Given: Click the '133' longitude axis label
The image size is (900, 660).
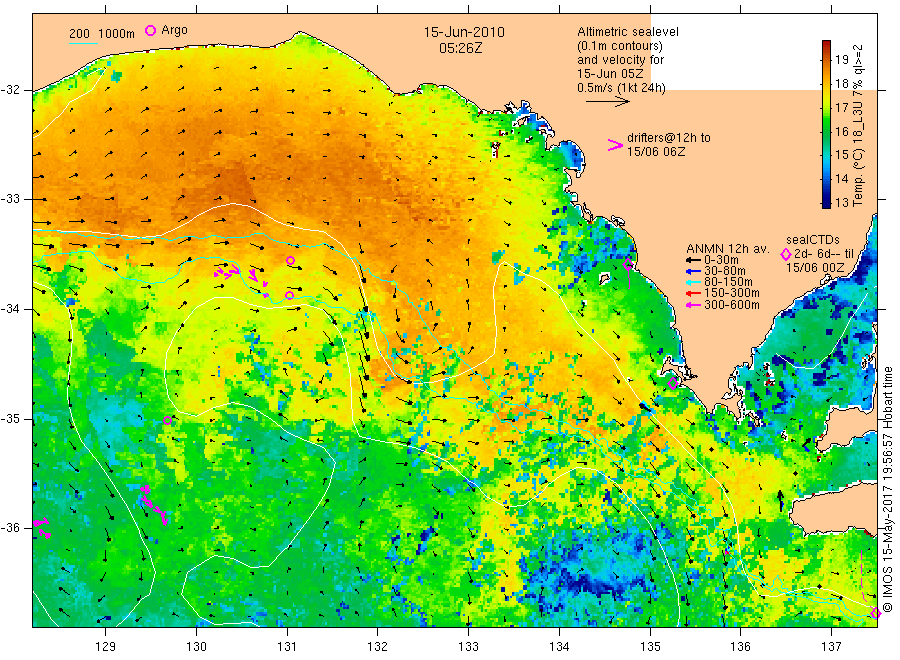Looking at the screenshot, I should (x=468, y=646).
